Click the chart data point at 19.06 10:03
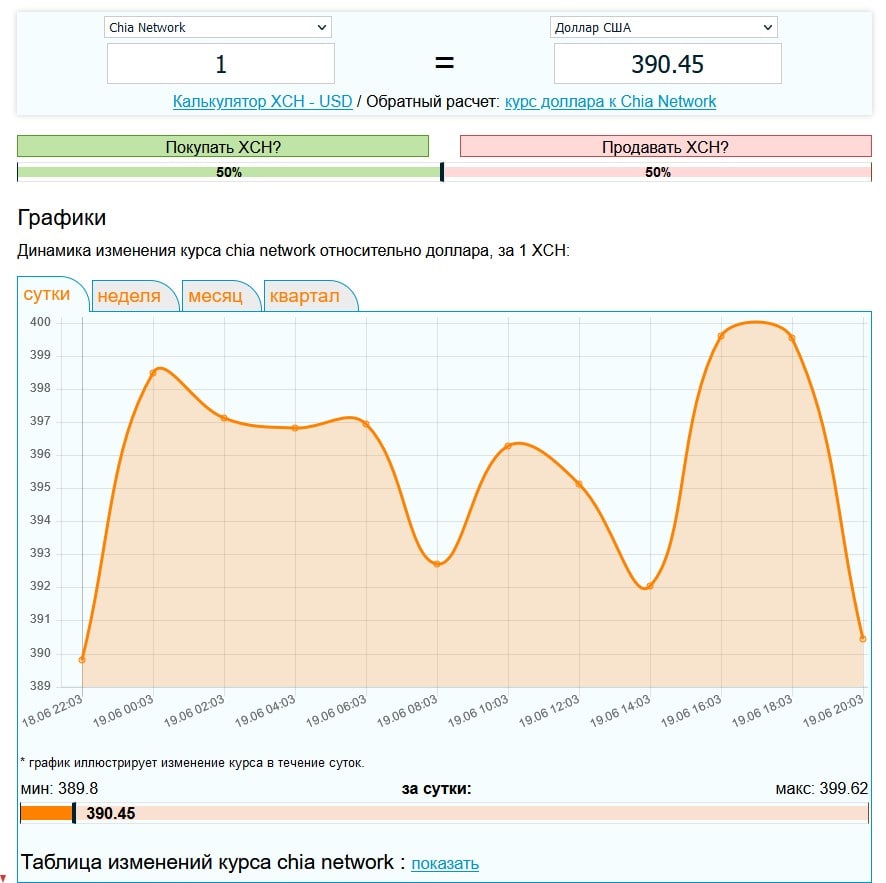The image size is (886, 883). [508, 446]
